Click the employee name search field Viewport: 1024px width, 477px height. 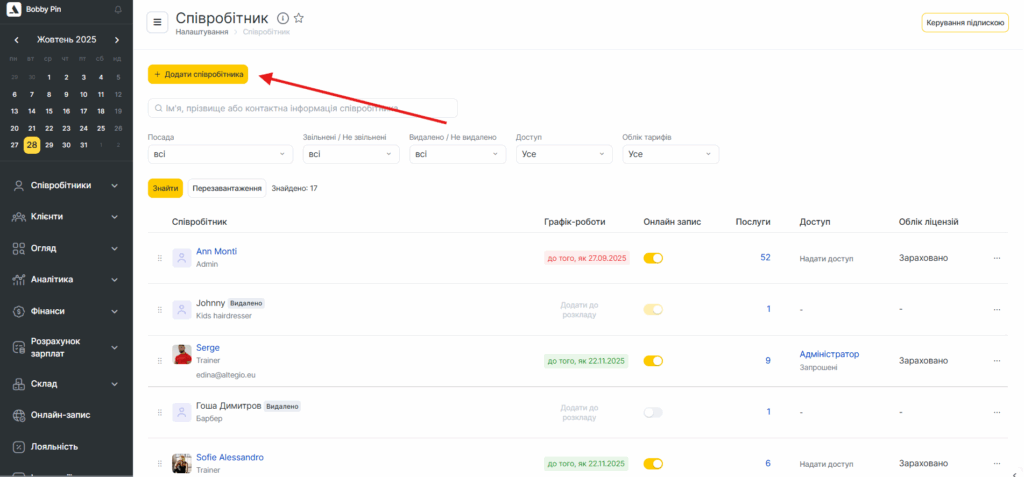point(302,108)
